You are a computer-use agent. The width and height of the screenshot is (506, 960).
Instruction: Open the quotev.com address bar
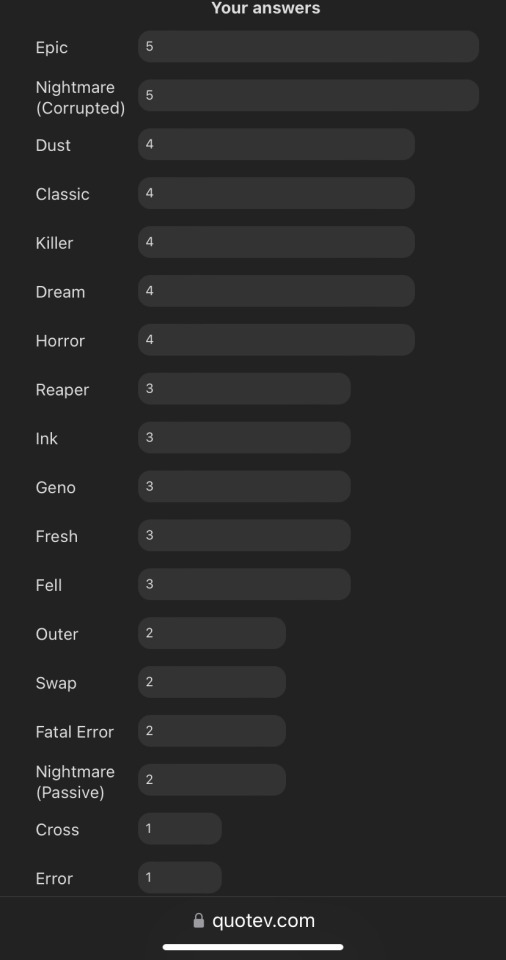click(253, 921)
